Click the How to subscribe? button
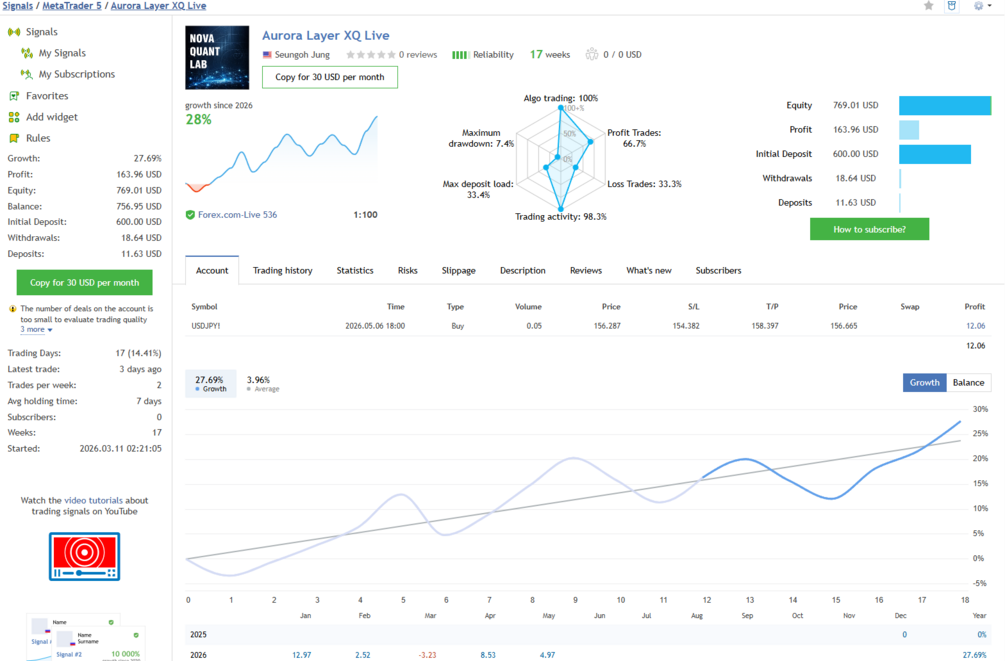This screenshot has height=661, width=1005. click(x=869, y=230)
